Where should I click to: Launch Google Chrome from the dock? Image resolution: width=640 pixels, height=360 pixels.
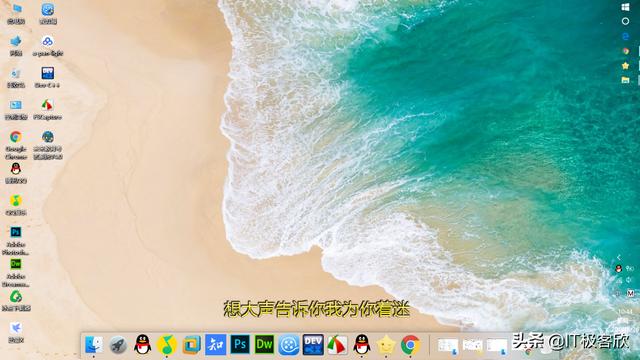coord(410,345)
